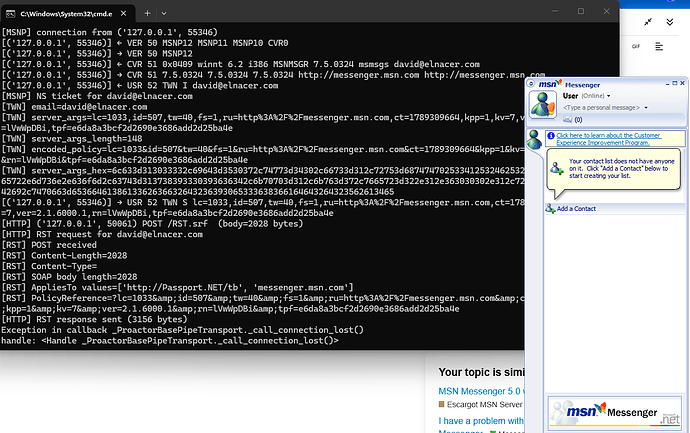Close the cmd.exe terminal tab
The height and width of the screenshot is (433, 690).
[x=124, y=14]
